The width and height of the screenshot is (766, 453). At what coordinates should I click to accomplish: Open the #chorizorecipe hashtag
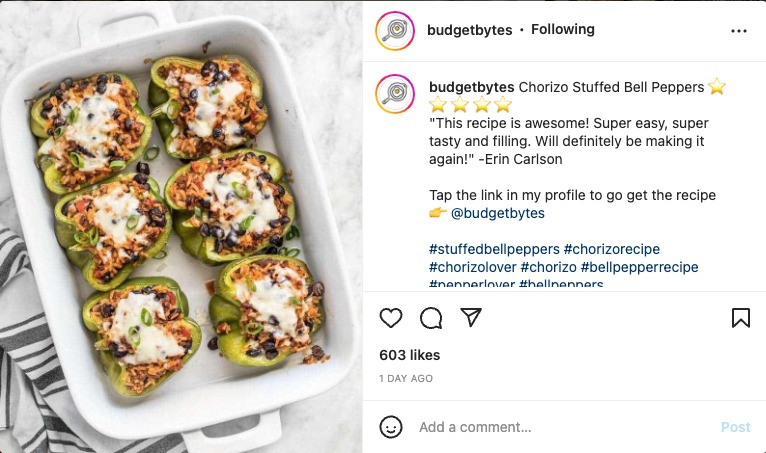click(612, 249)
